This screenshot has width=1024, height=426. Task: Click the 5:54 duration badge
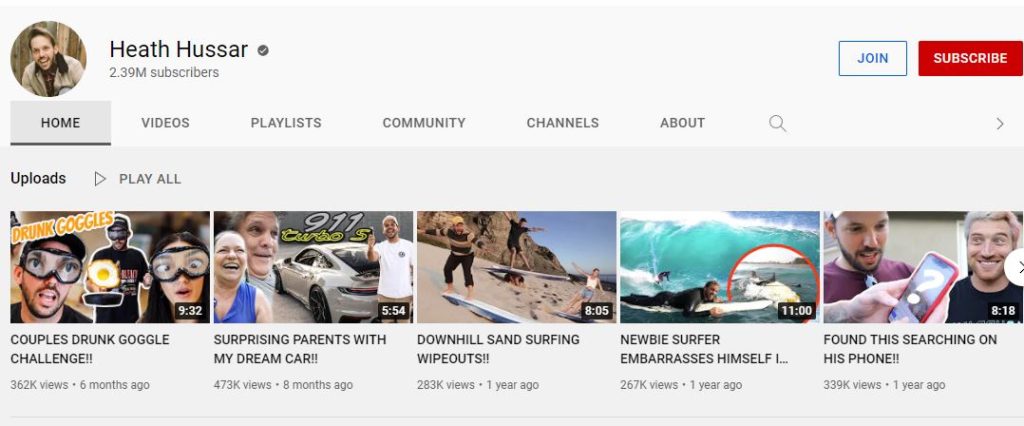point(393,311)
